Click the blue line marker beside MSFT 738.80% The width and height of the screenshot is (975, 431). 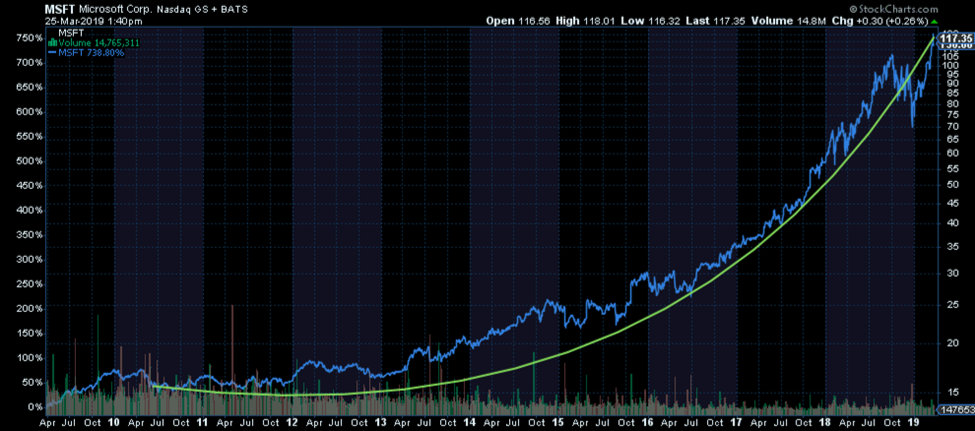52,53
